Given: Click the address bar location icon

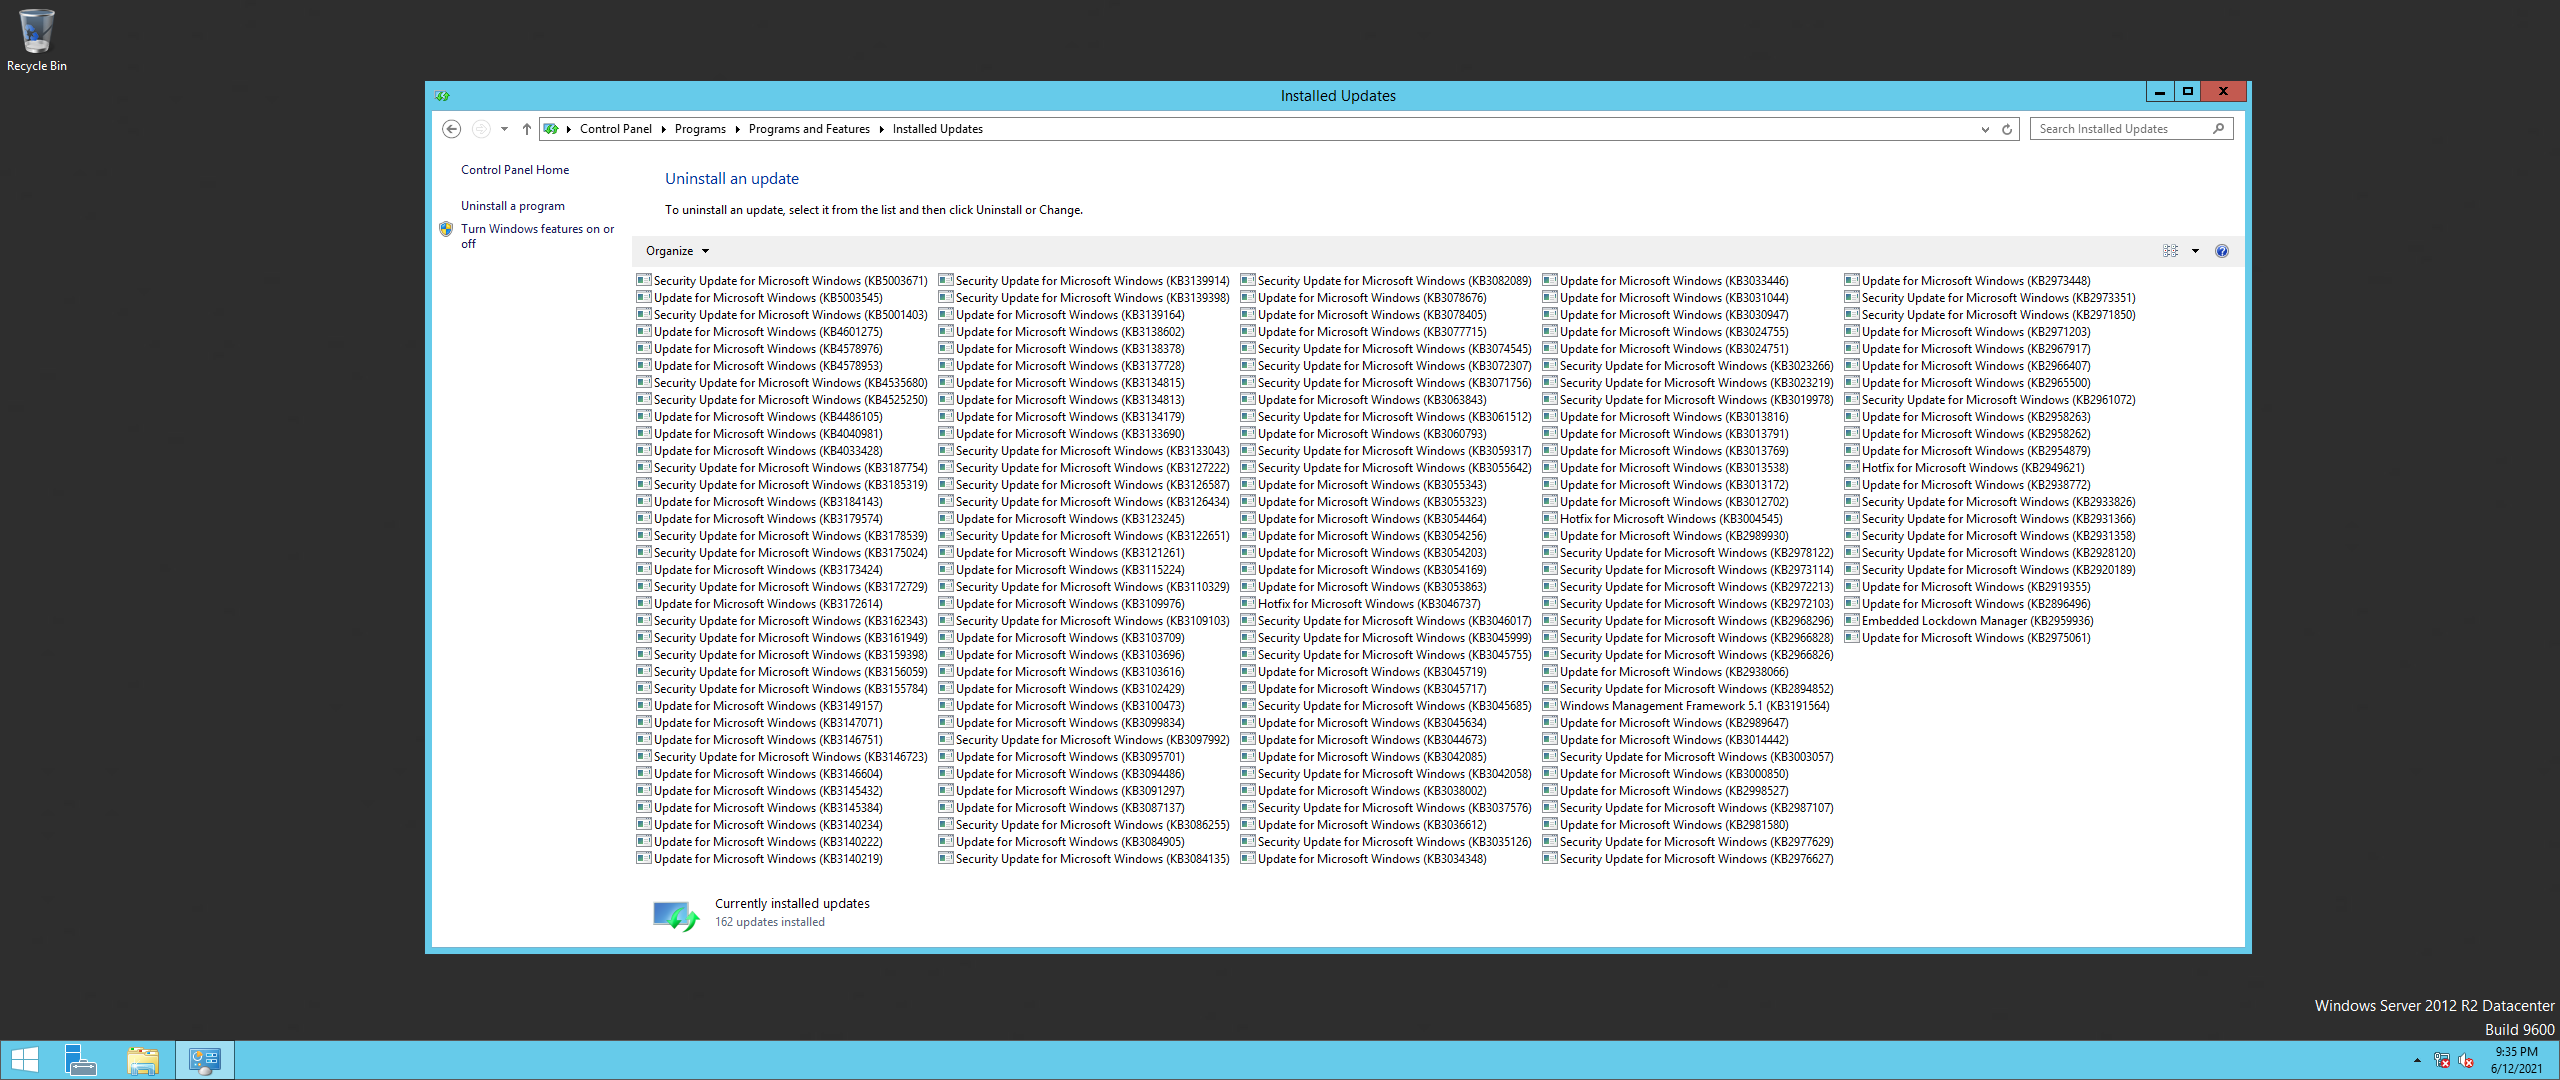Looking at the screenshot, I should point(551,129).
